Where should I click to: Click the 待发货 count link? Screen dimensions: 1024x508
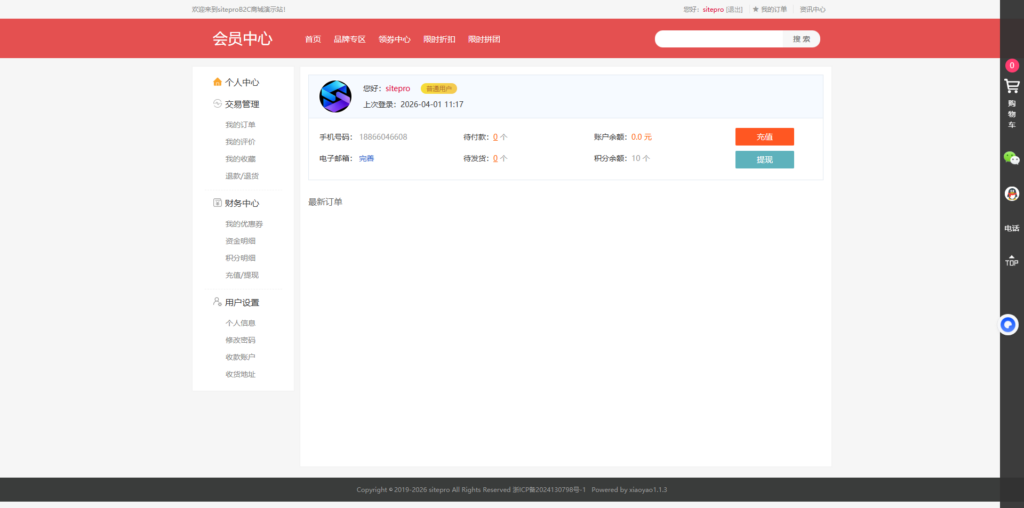(495, 159)
